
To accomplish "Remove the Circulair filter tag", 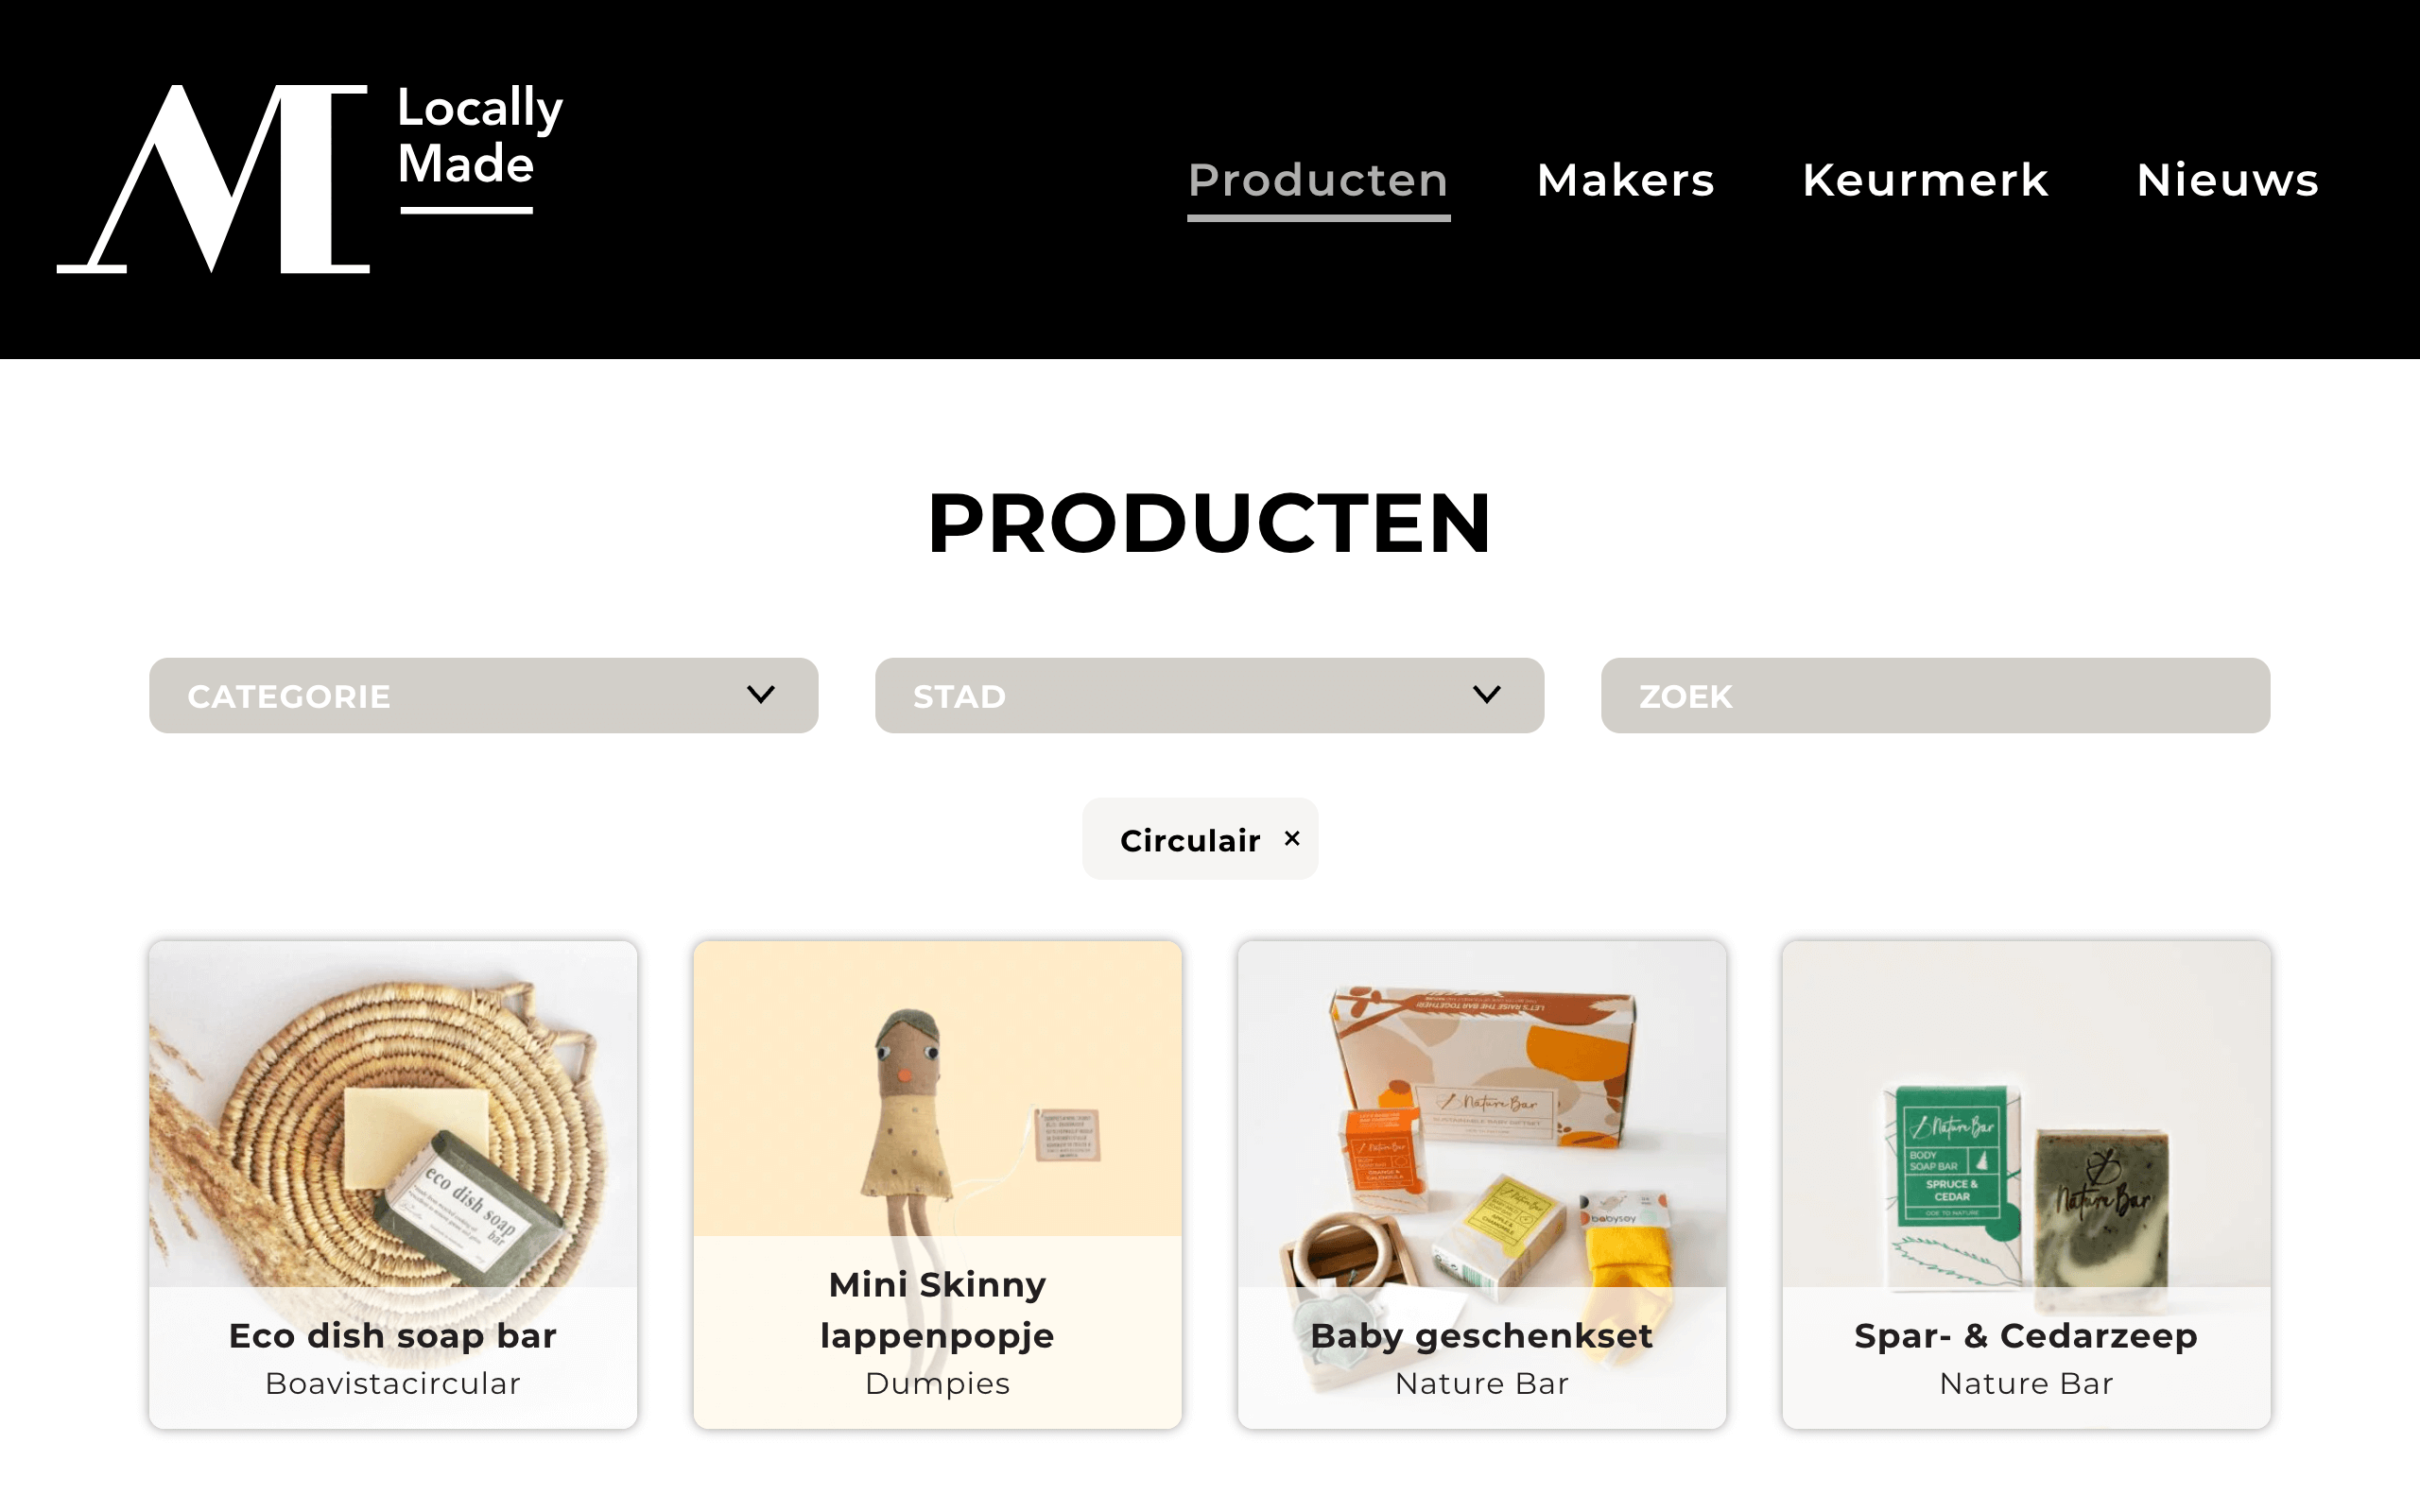I will coord(1292,838).
